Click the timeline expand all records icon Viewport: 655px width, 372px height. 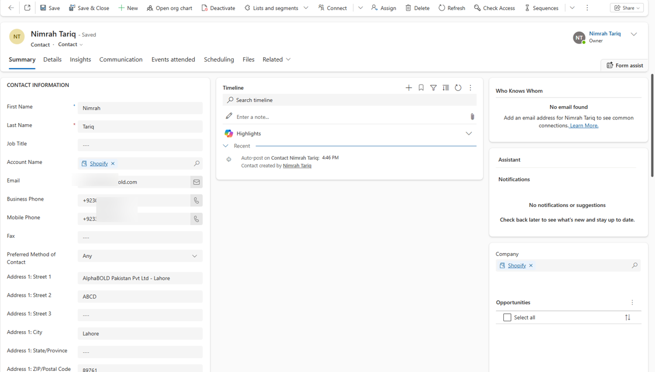(x=446, y=87)
